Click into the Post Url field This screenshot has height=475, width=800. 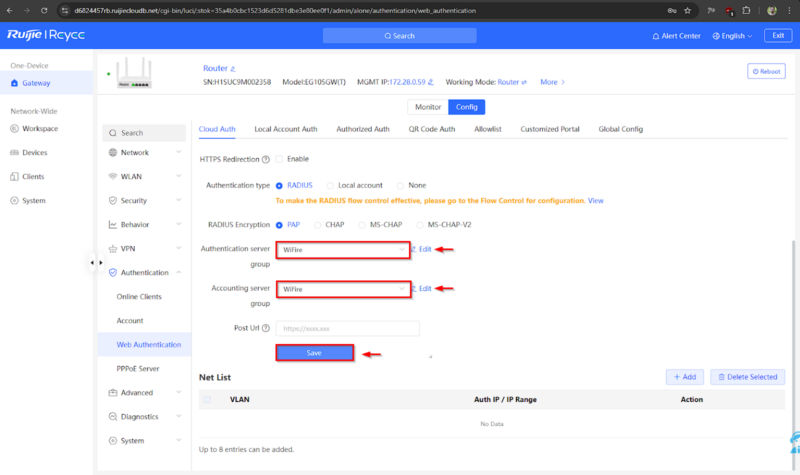click(x=347, y=328)
